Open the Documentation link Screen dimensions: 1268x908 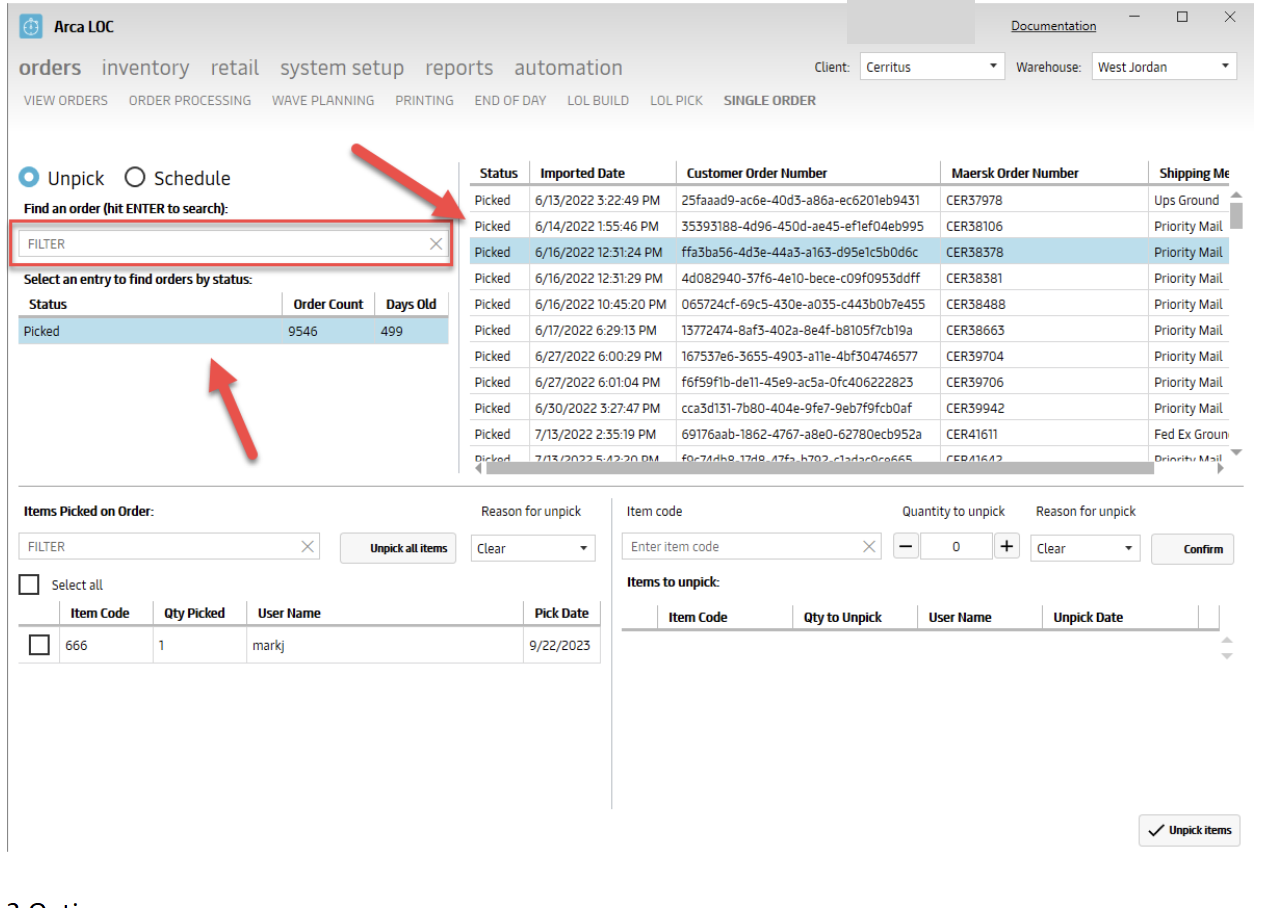1053,26
